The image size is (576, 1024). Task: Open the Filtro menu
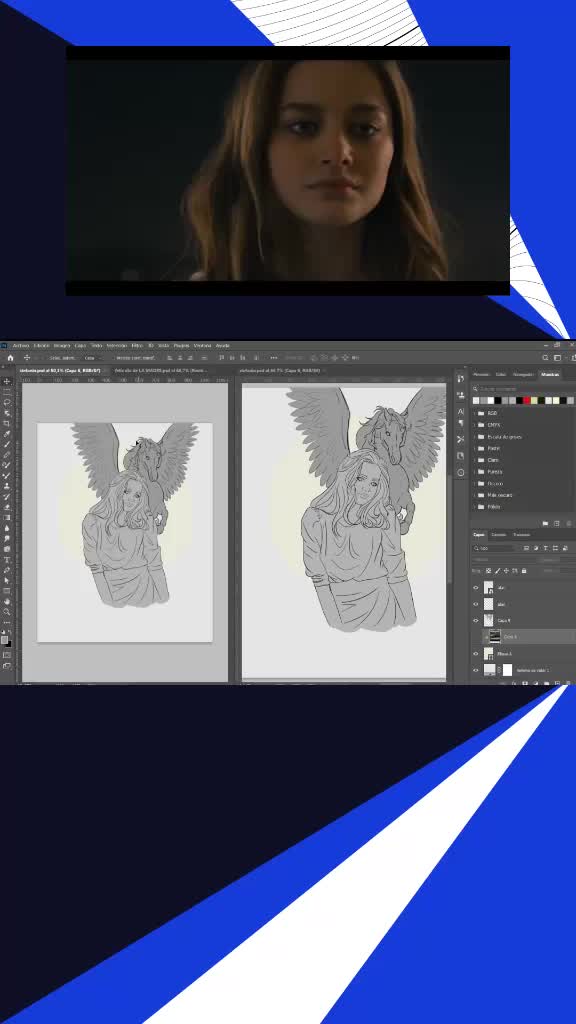click(x=136, y=345)
